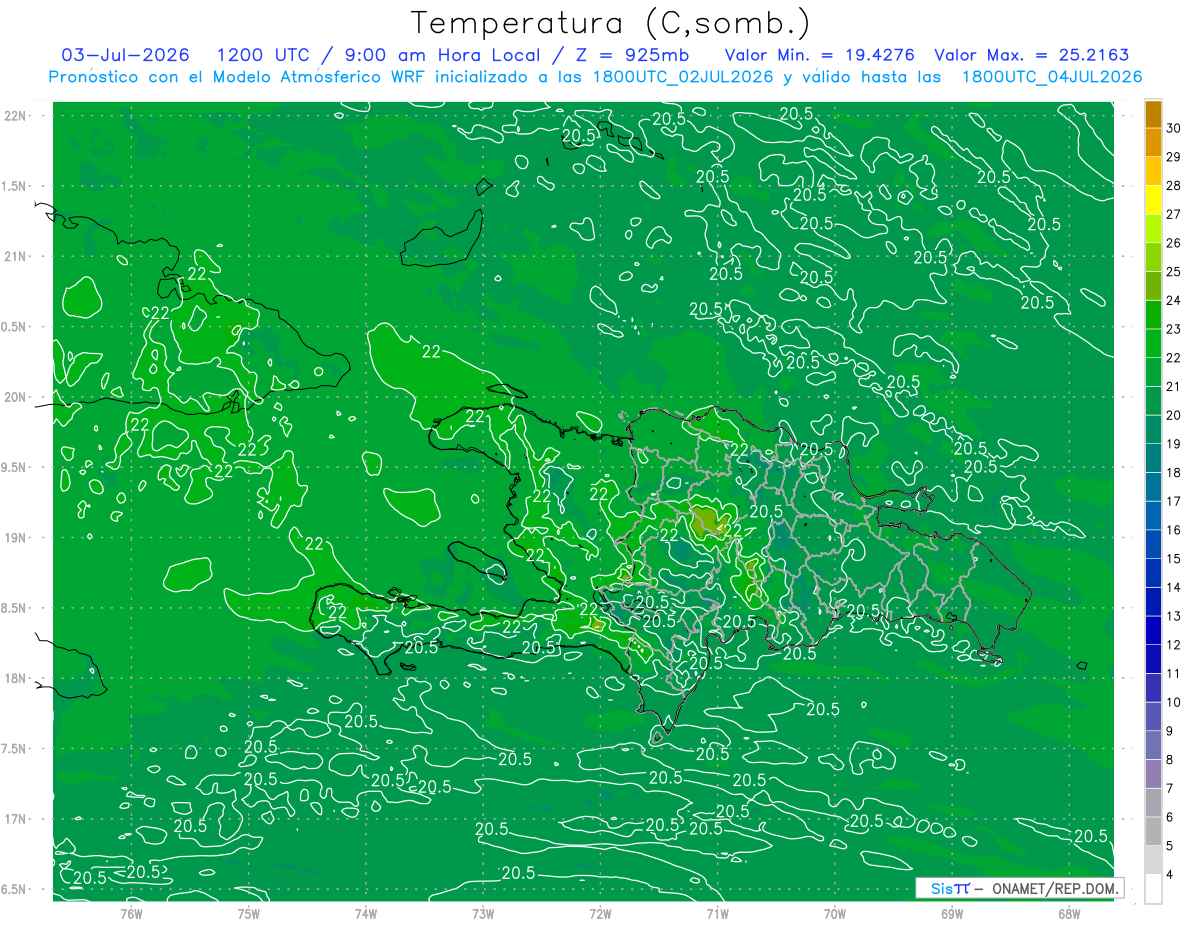The image size is (1200, 927).
Task: Click the Valor Min. = 19.4276 text
Action: click(821, 55)
